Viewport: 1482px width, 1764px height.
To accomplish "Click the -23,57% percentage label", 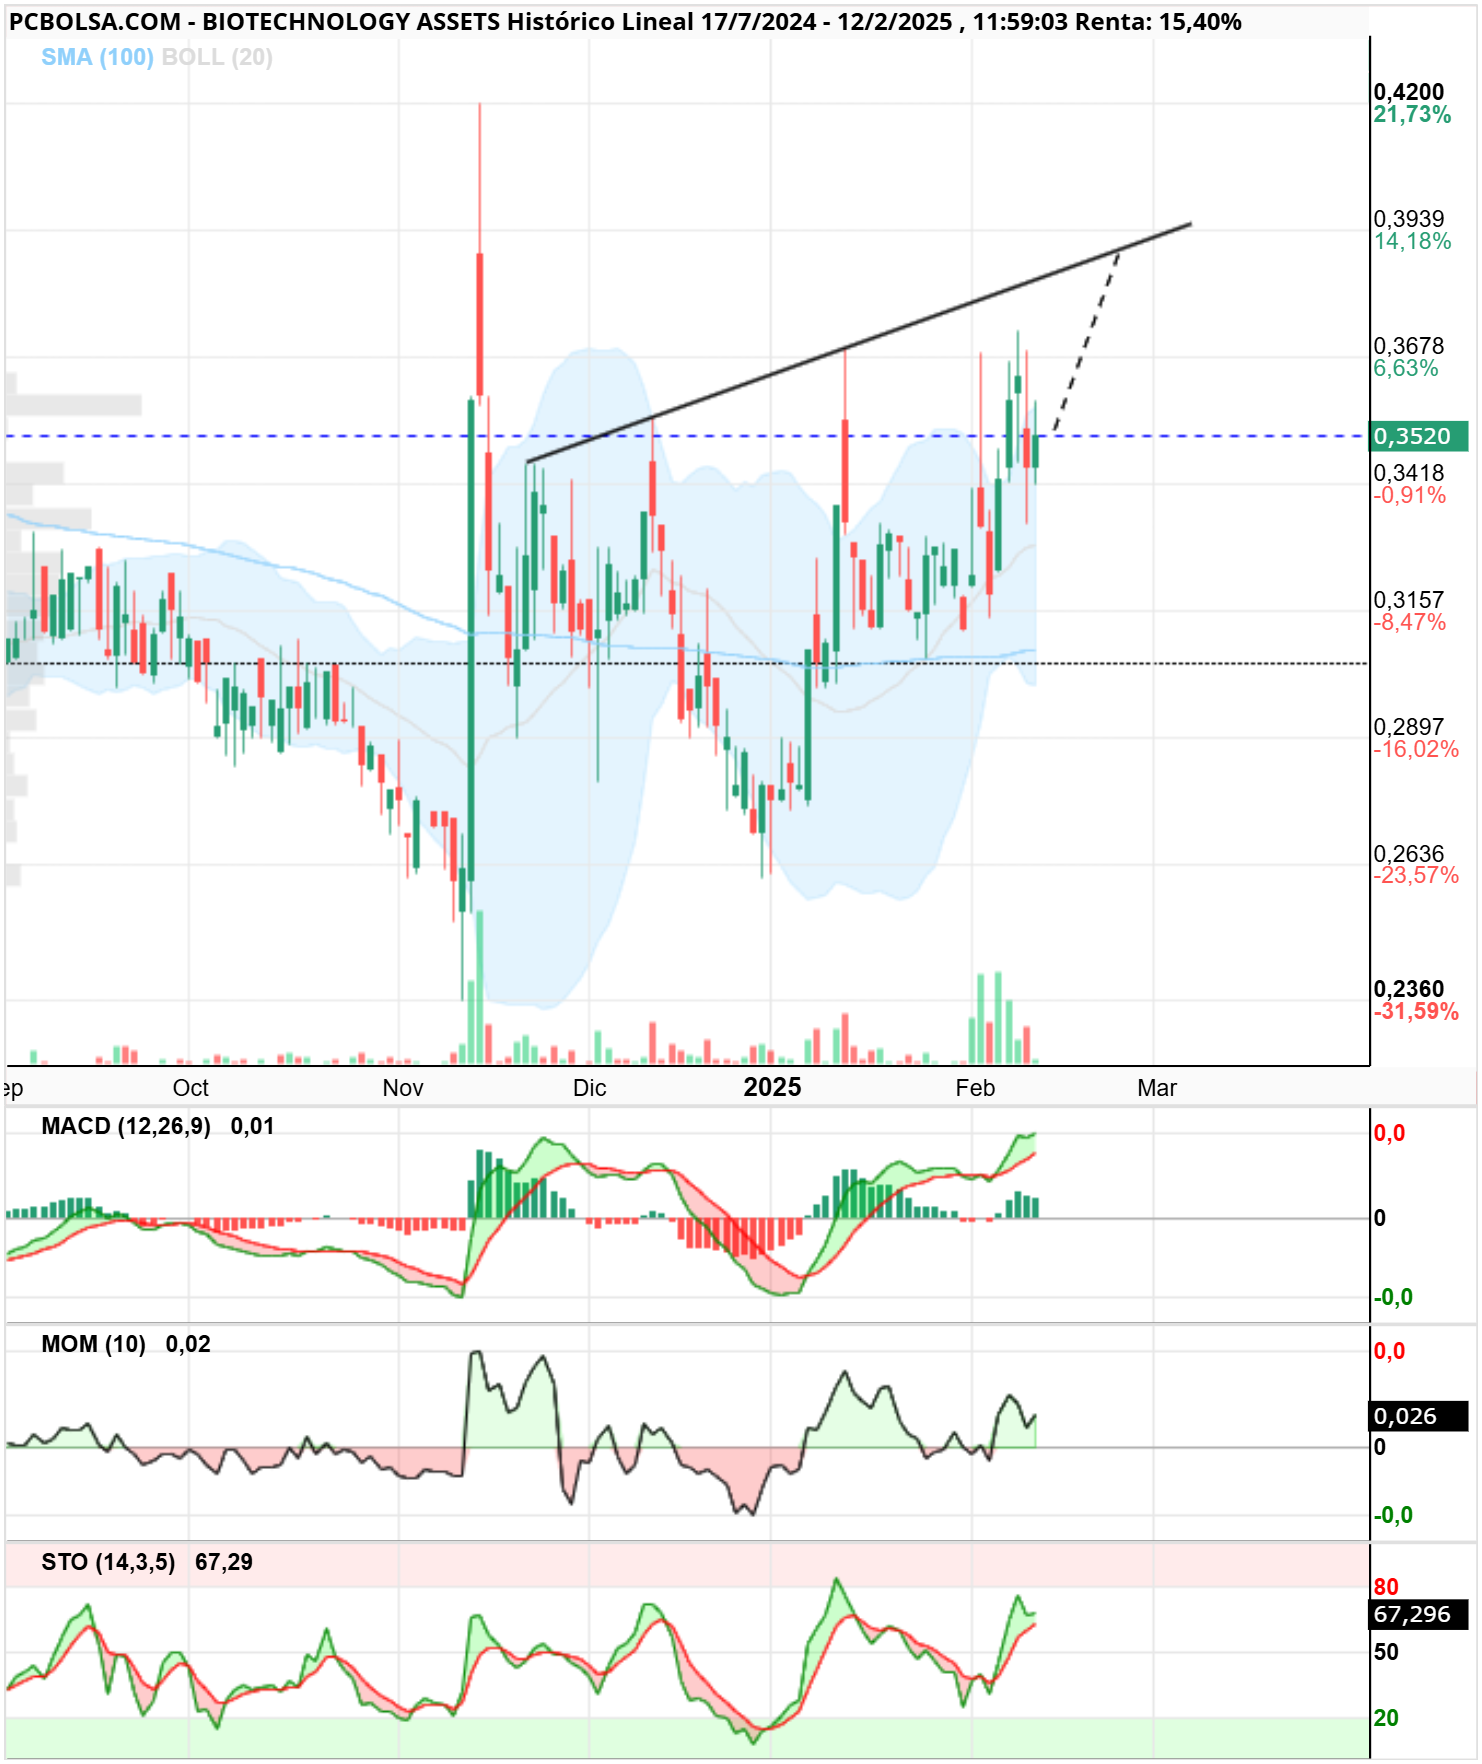I will pos(1415,876).
